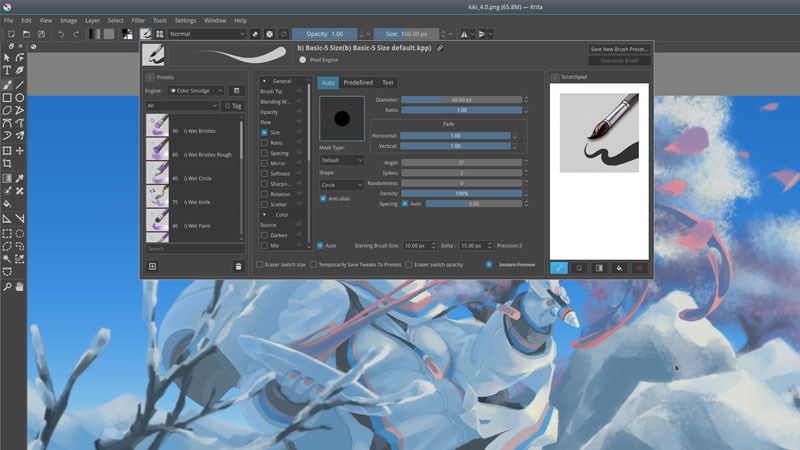Select the Crop tool
800x450 pixels.
[7, 163]
